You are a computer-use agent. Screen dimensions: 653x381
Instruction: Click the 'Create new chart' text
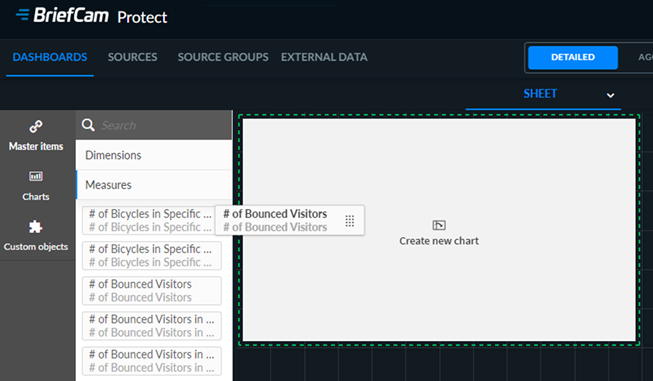[439, 241]
